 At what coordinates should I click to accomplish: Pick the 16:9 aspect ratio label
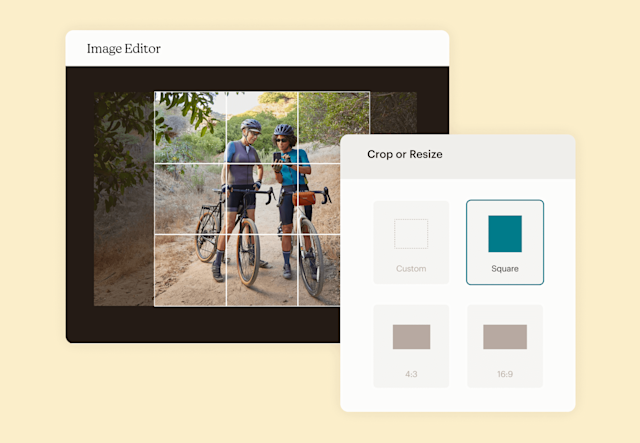(x=505, y=373)
